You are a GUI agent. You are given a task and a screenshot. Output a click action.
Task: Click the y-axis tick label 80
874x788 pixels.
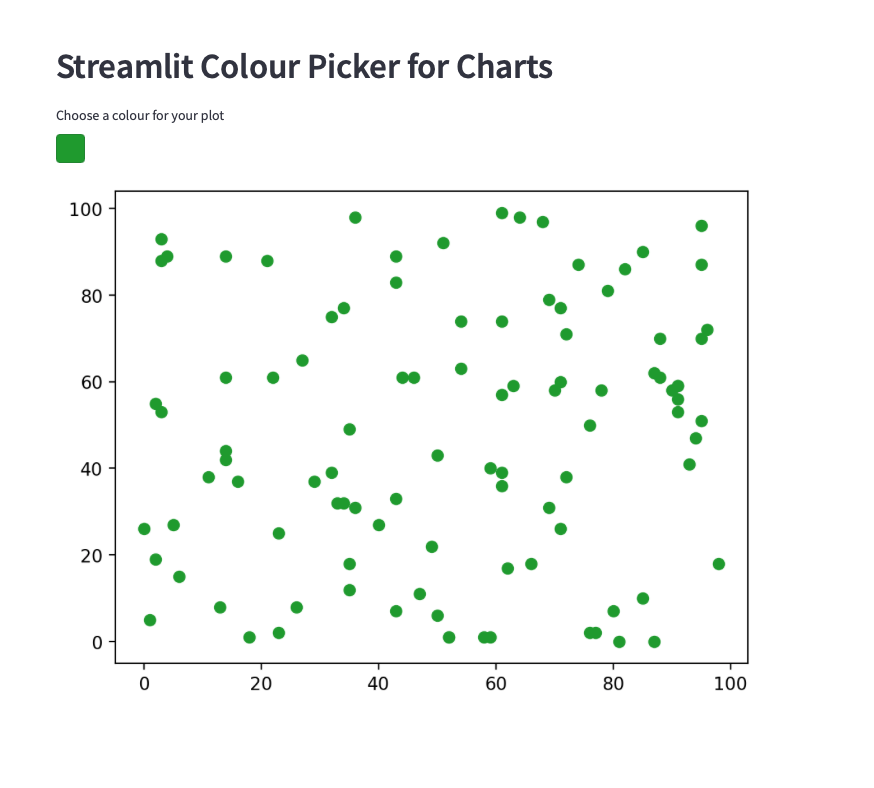[x=93, y=296]
